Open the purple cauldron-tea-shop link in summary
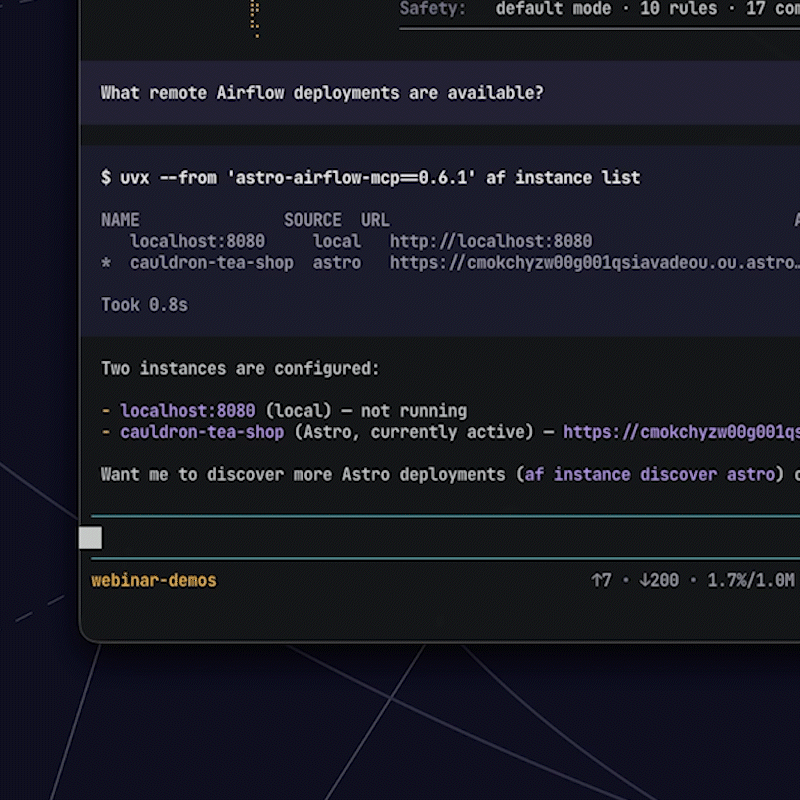 coord(202,432)
